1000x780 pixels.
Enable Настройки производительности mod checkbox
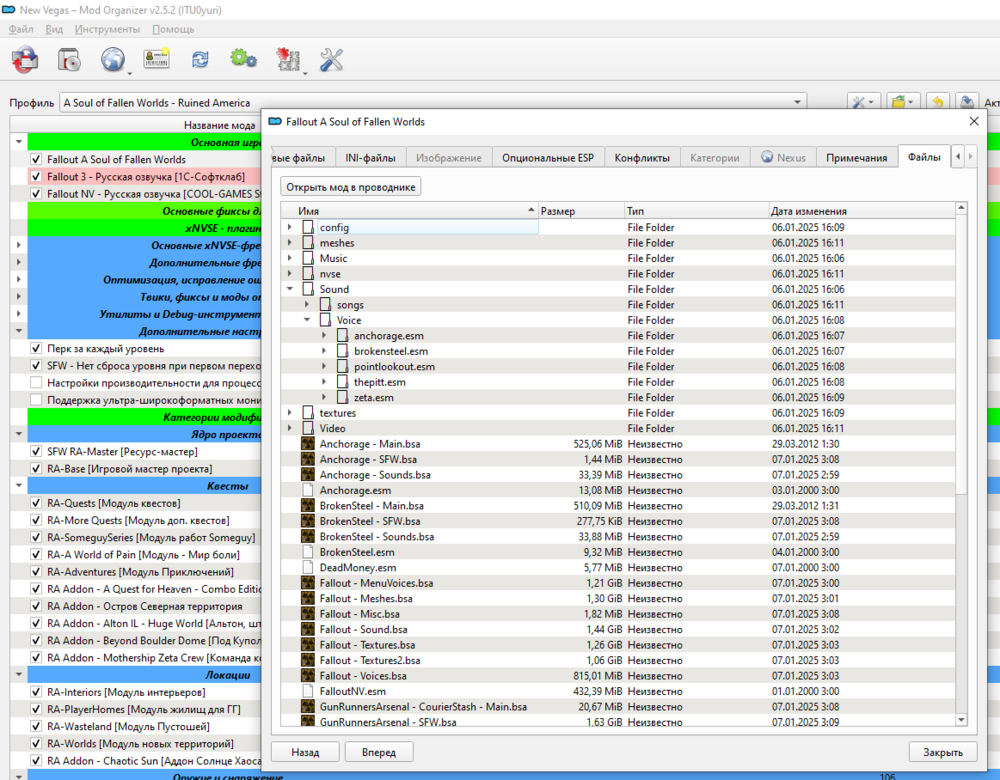36,383
